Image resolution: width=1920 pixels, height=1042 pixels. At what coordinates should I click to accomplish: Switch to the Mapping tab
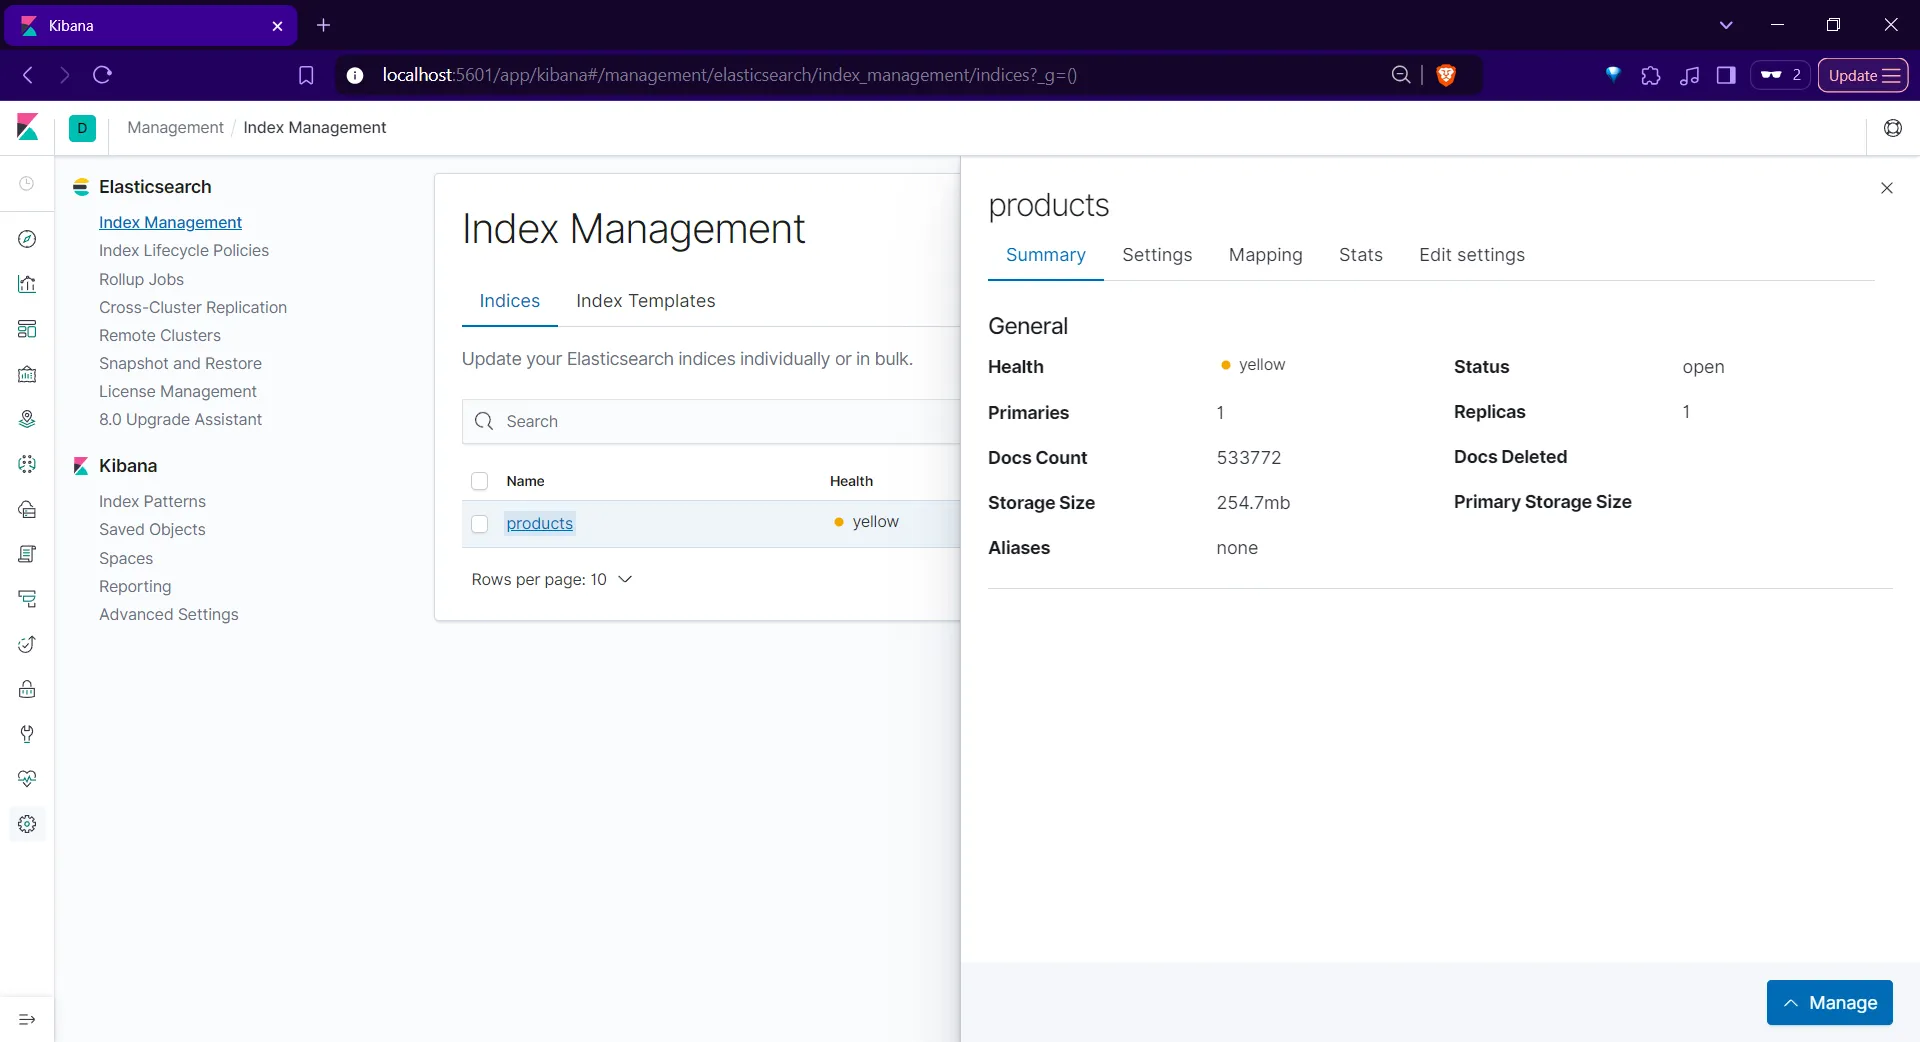pos(1265,255)
